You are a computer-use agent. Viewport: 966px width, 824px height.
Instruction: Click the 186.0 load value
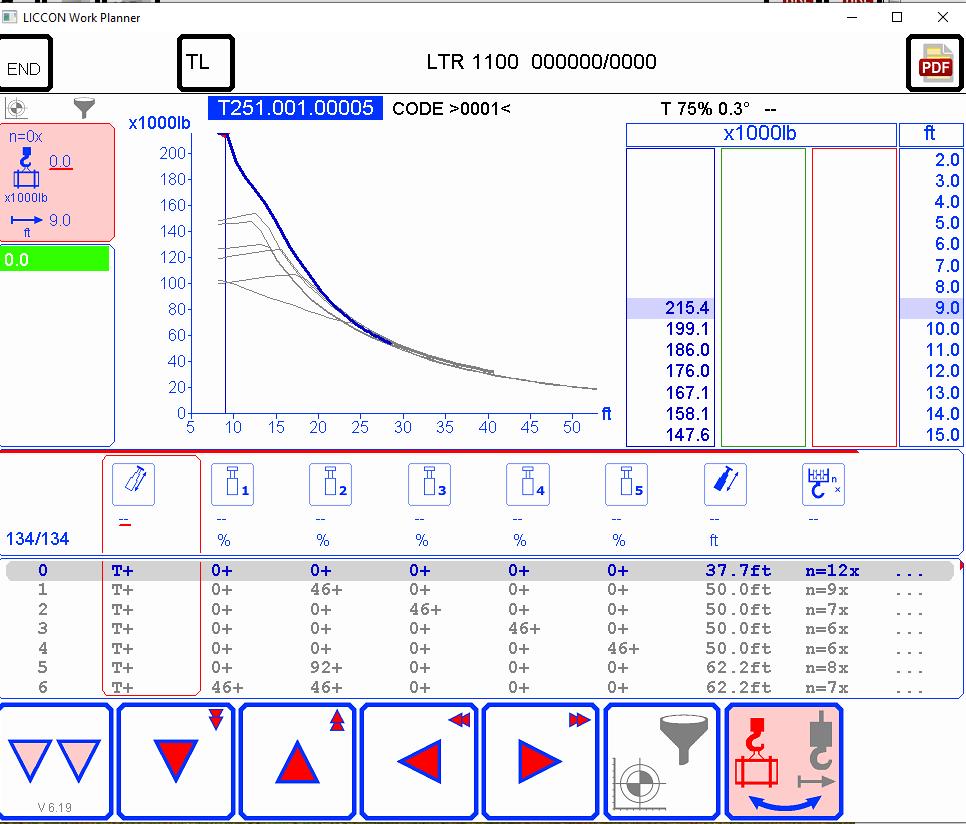pyautogui.click(x=687, y=350)
